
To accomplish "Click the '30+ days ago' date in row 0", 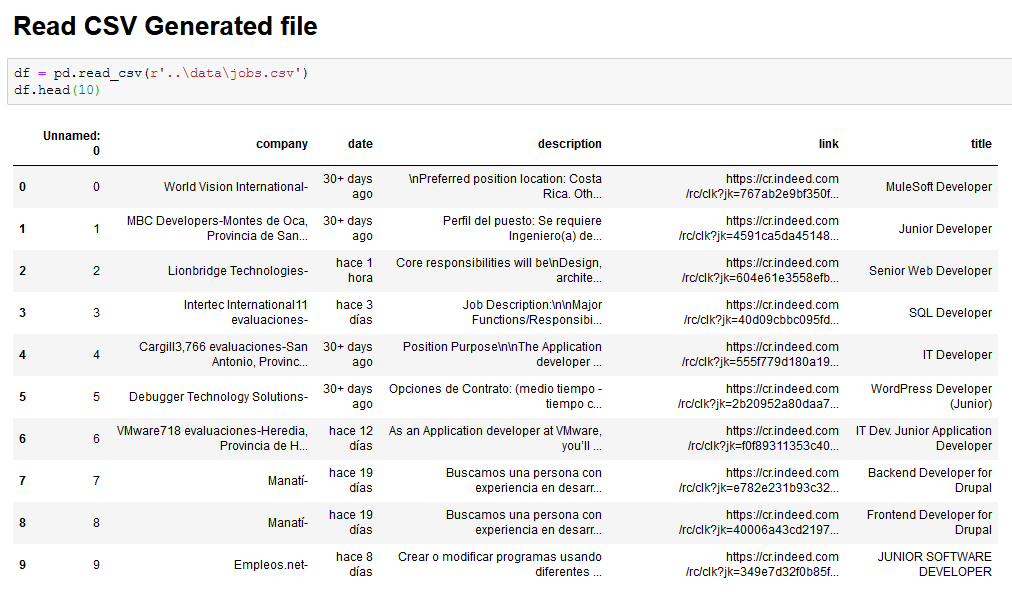I will (347, 187).
